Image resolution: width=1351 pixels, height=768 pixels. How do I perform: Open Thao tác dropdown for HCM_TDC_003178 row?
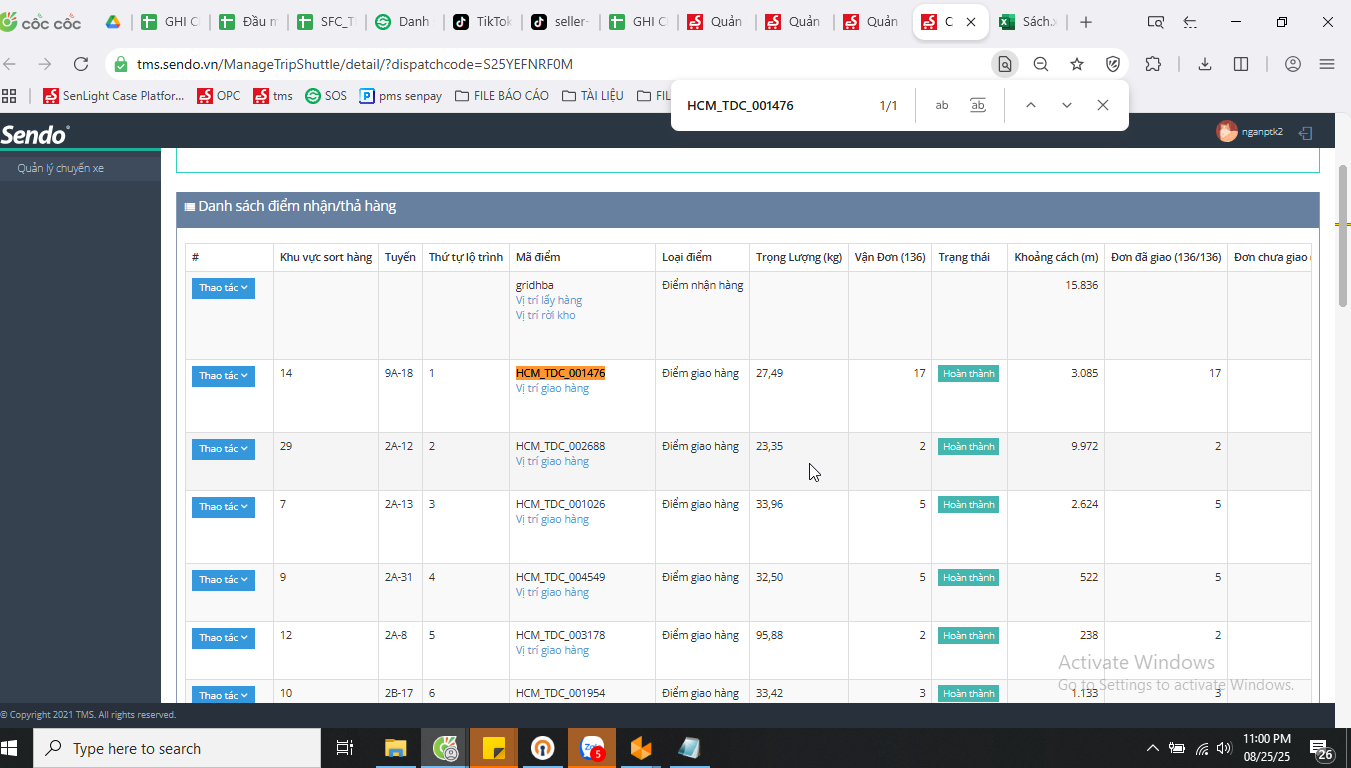[x=223, y=638]
